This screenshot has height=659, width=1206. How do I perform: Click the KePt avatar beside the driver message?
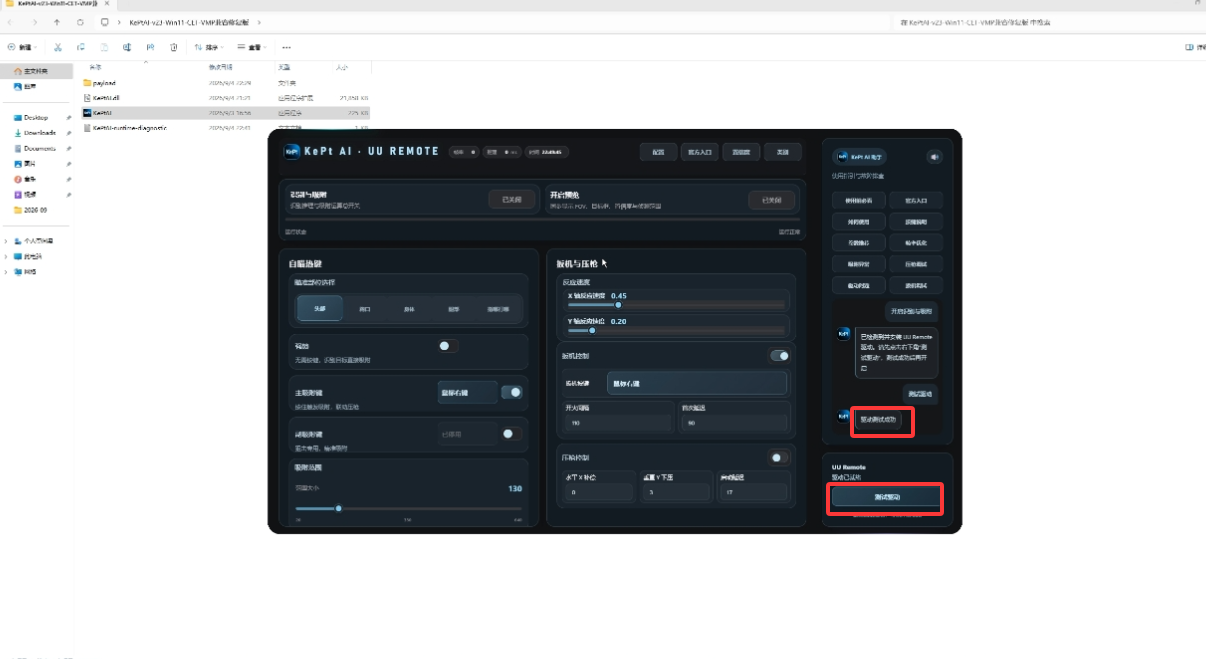tap(844, 333)
